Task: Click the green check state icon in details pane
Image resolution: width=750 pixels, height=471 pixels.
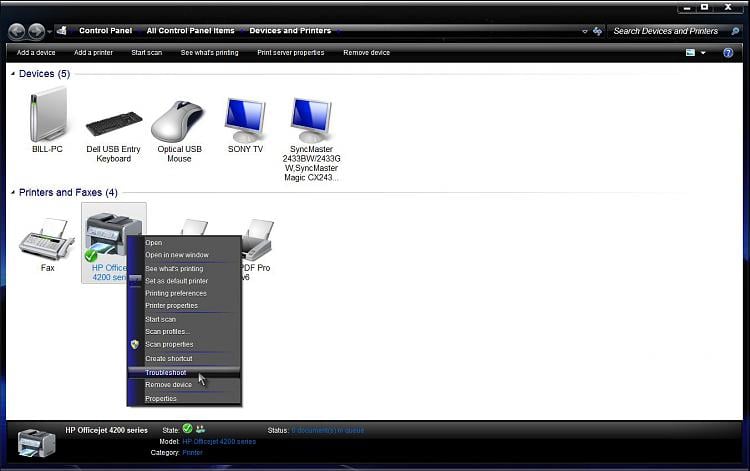Action: click(x=188, y=428)
